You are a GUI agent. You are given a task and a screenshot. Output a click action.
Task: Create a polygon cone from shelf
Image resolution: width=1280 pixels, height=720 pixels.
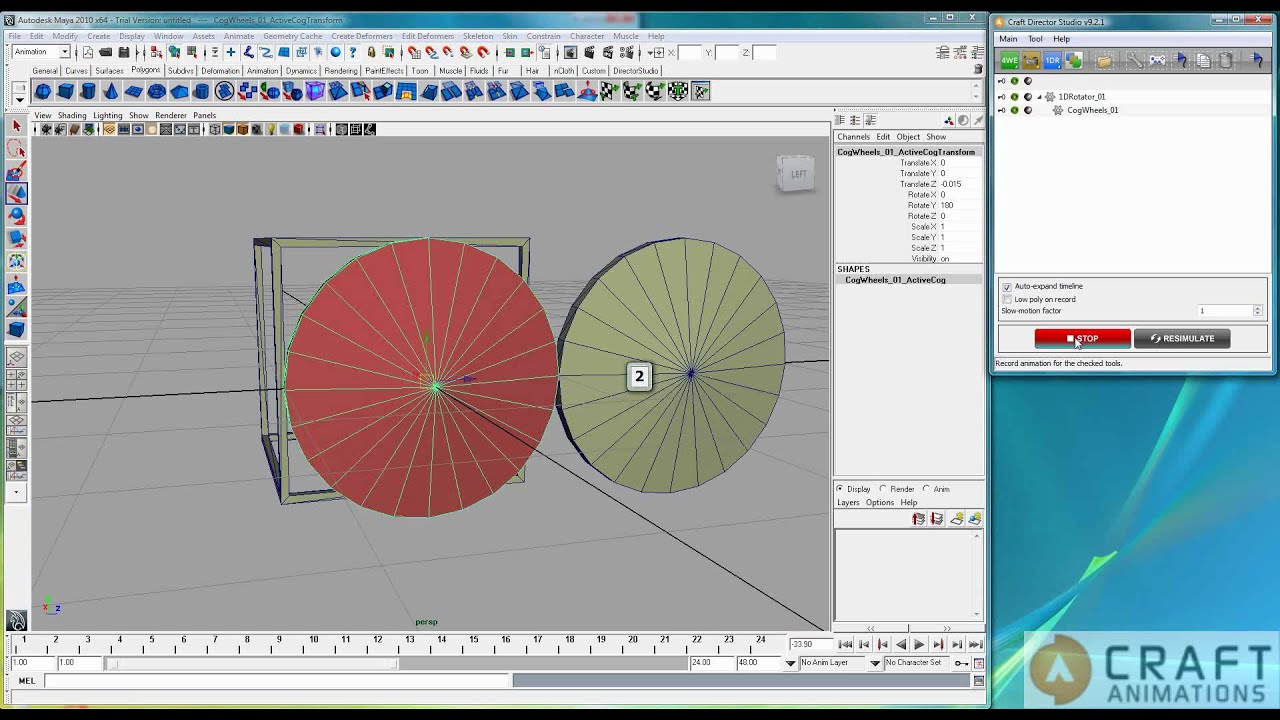(110, 91)
